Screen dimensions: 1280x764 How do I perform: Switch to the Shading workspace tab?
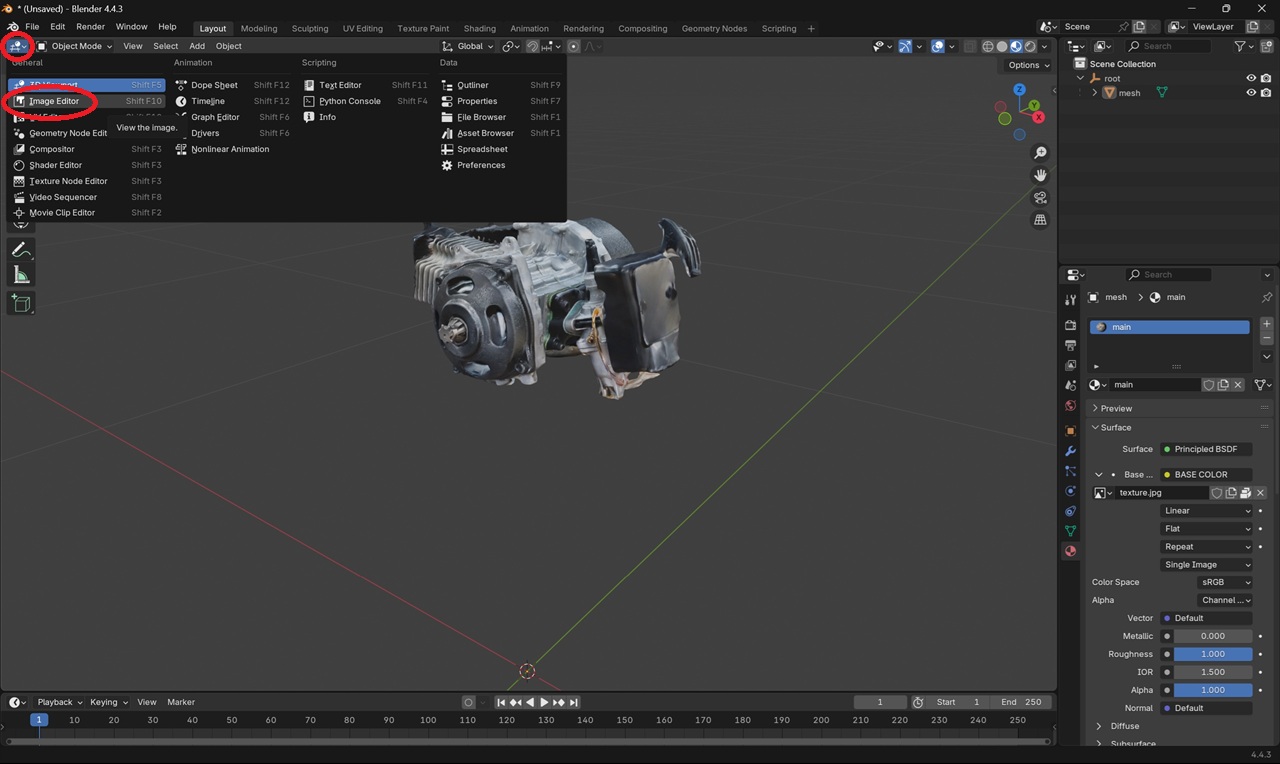(479, 28)
